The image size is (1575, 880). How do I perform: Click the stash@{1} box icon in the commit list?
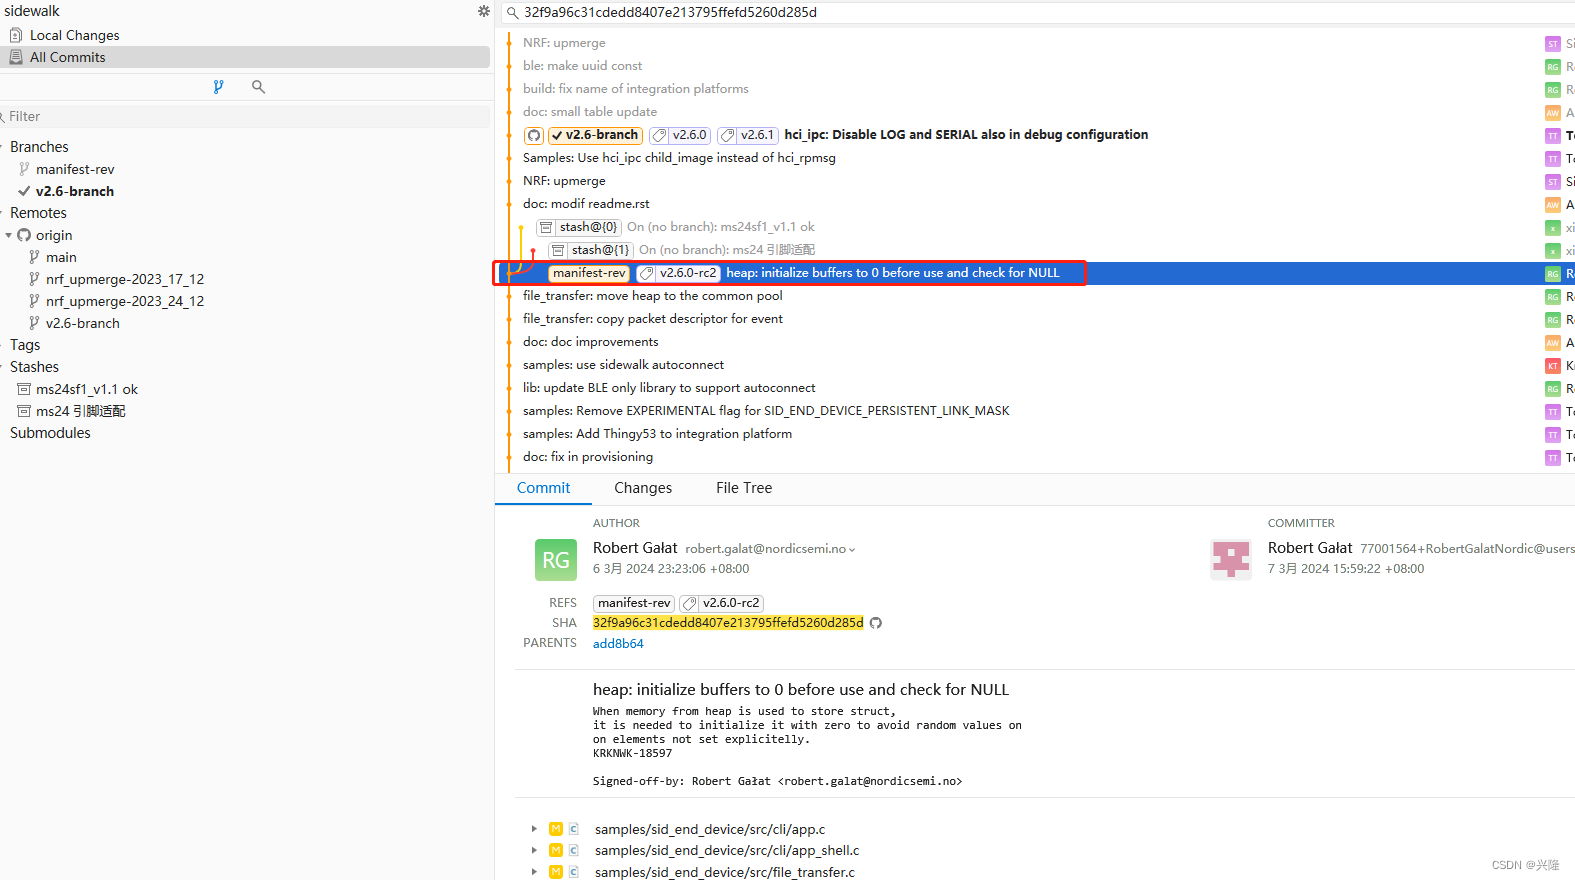pos(558,250)
